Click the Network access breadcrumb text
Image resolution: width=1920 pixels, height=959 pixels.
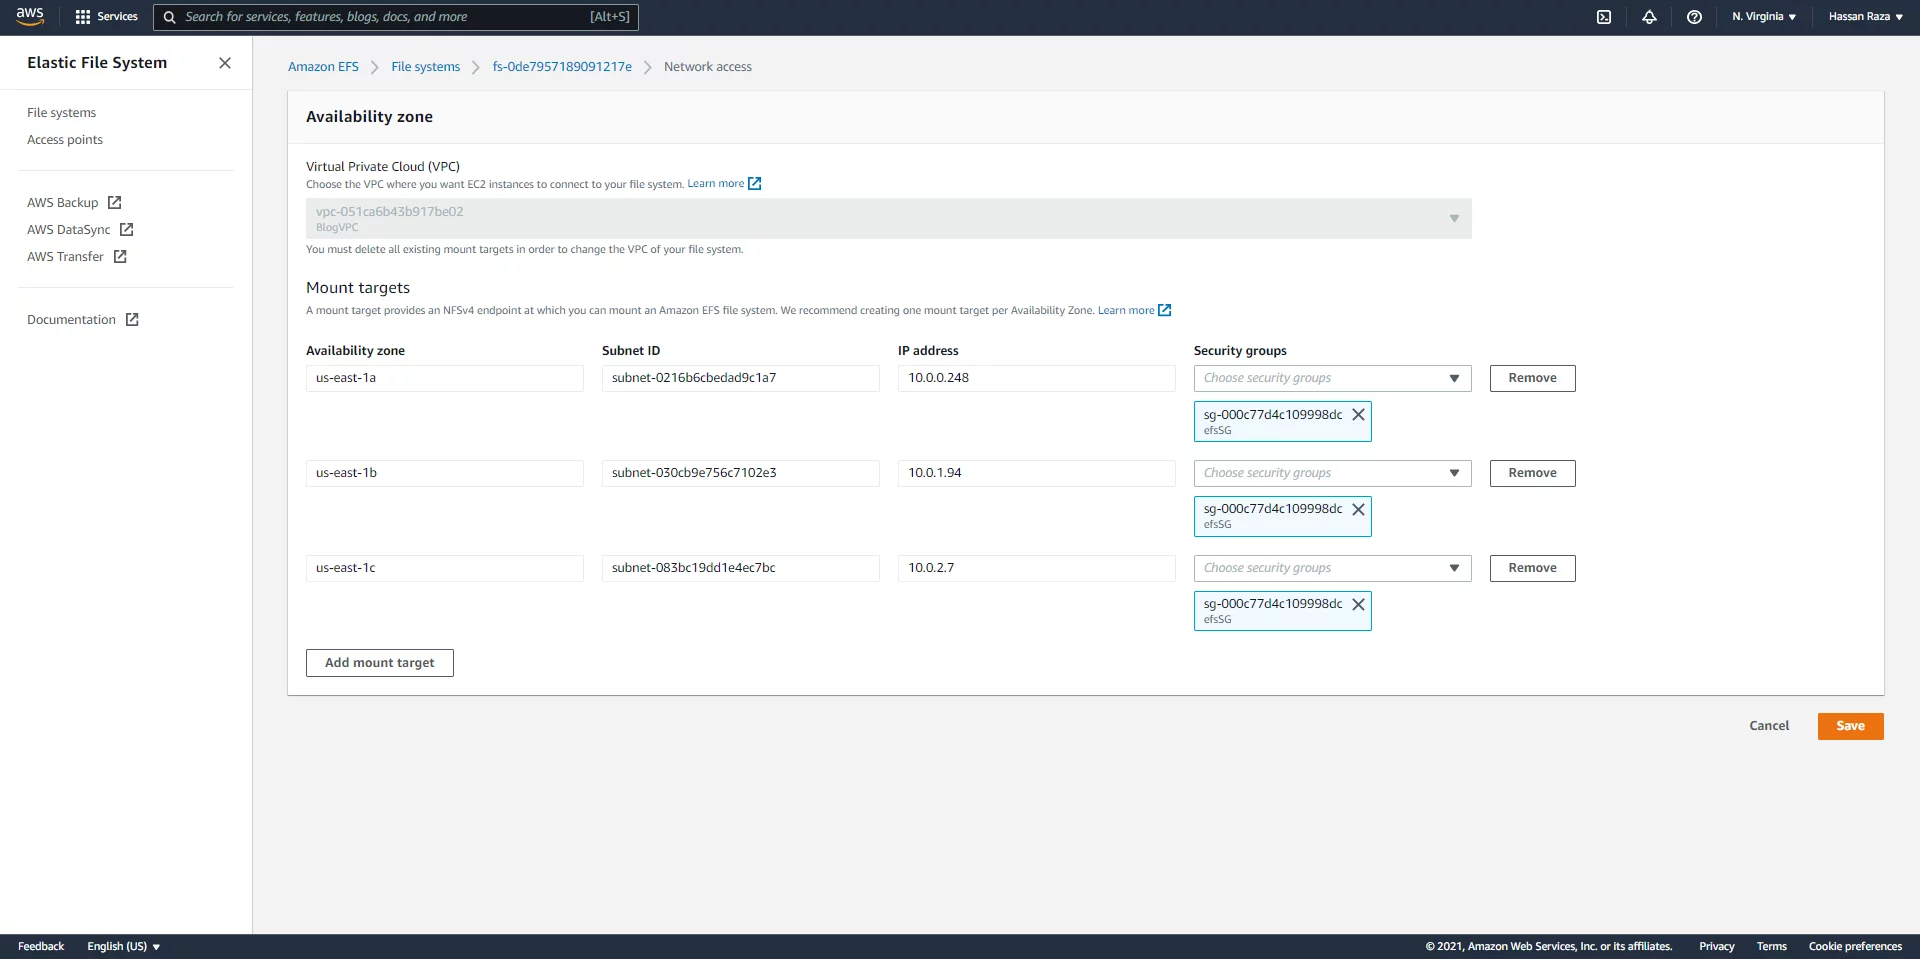click(708, 67)
